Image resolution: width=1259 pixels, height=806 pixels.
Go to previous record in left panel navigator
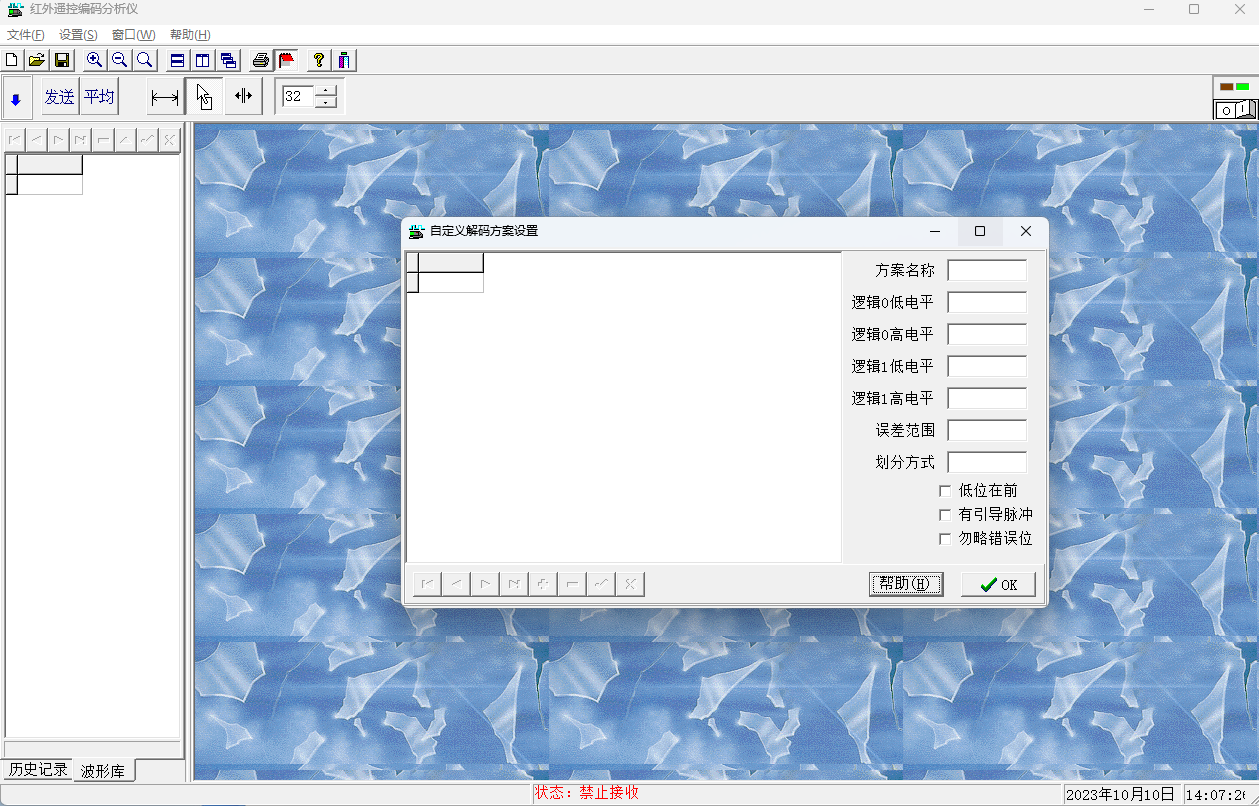37,140
